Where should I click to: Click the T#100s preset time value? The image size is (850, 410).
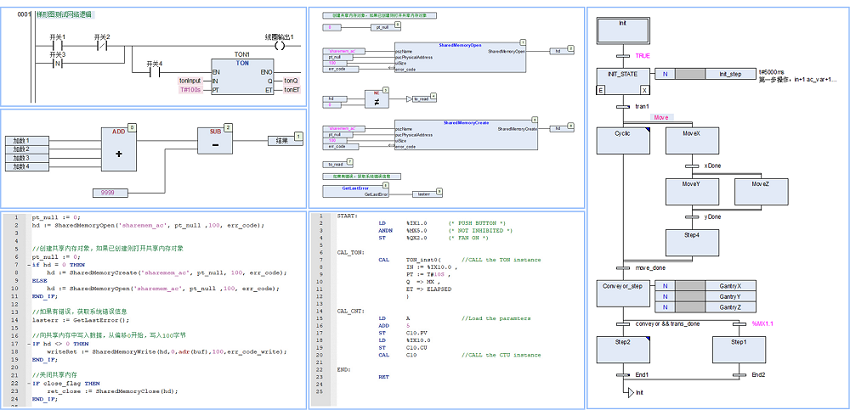190,89
